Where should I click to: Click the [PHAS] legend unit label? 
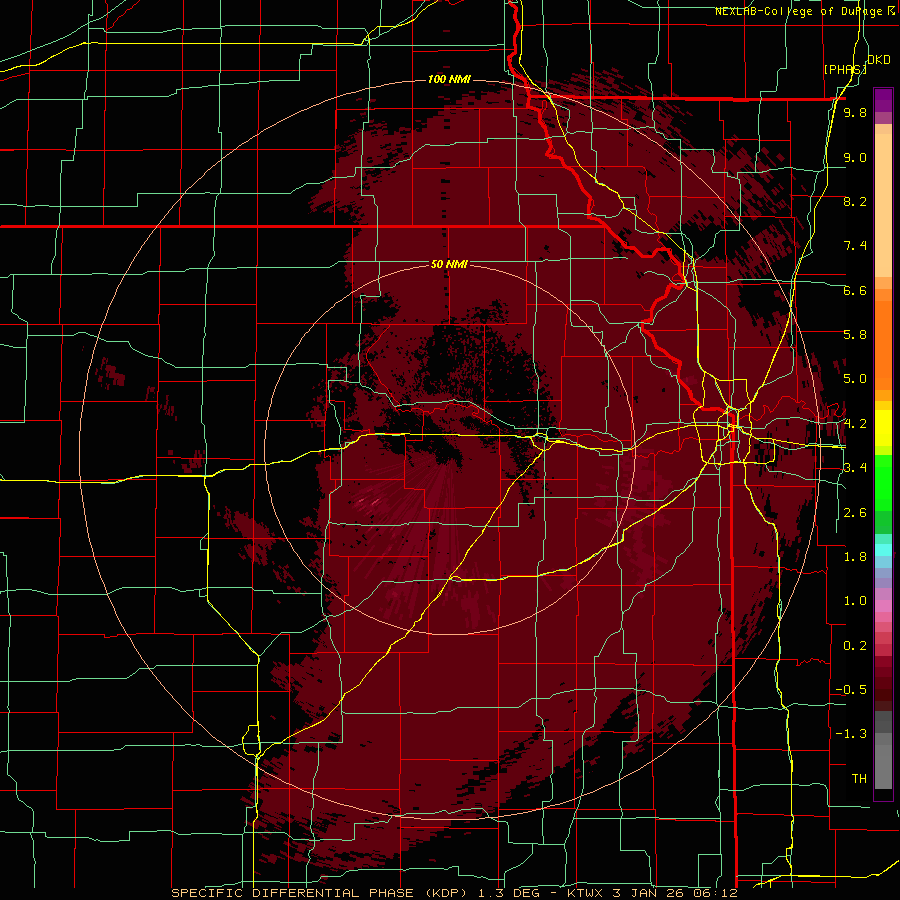tap(845, 69)
